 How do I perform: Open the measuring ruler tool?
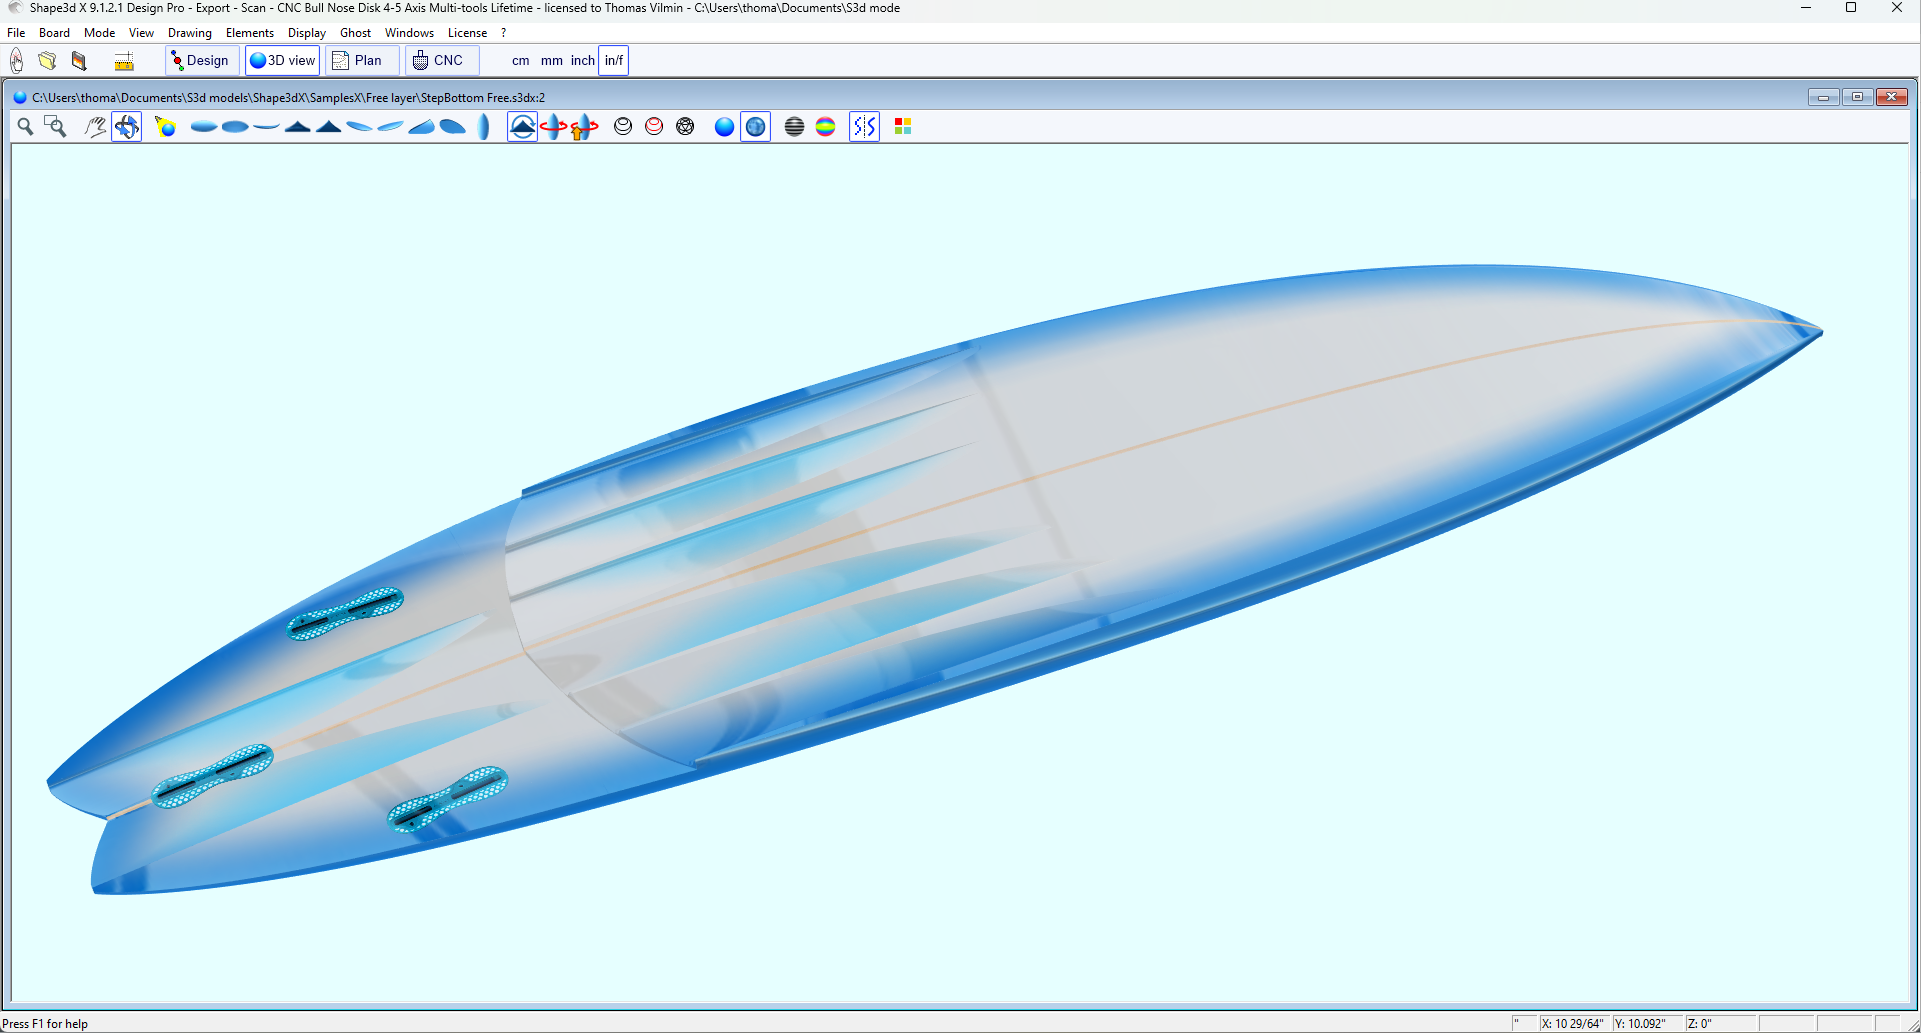pyautogui.click(x=124, y=62)
